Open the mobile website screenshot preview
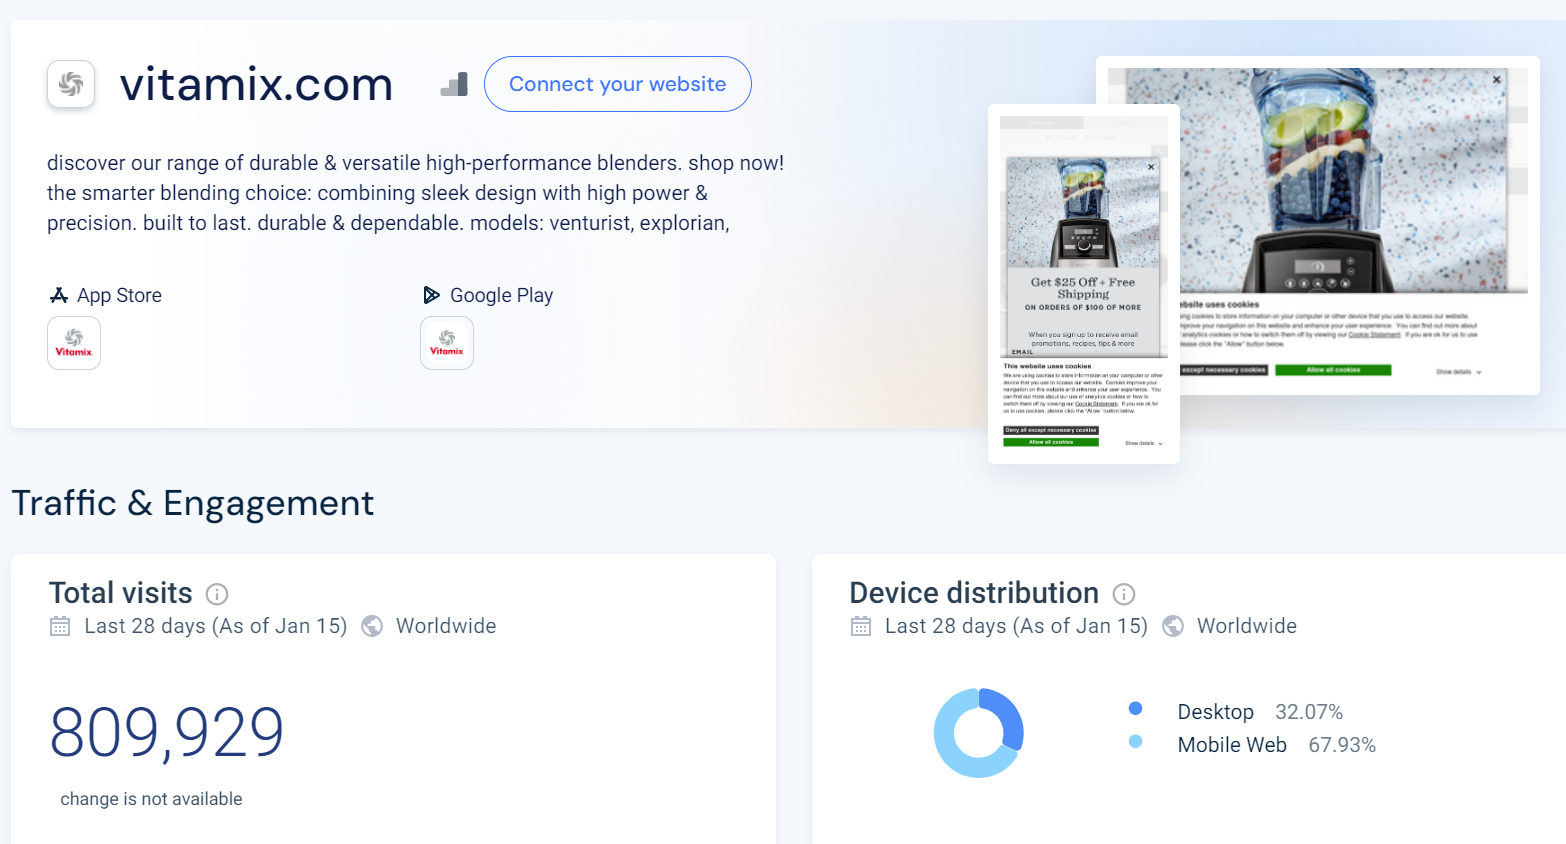The width and height of the screenshot is (1566, 844). pos(1084,284)
